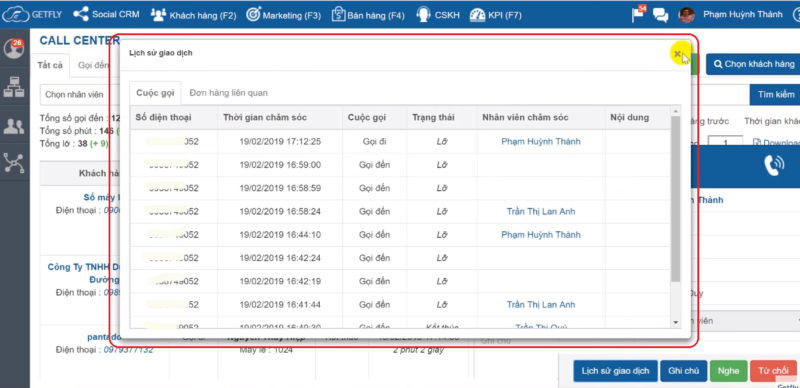Click the green Nghe answer button
Image resolution: width=800 pixels, height=388 pixels.
coord(729,371)
